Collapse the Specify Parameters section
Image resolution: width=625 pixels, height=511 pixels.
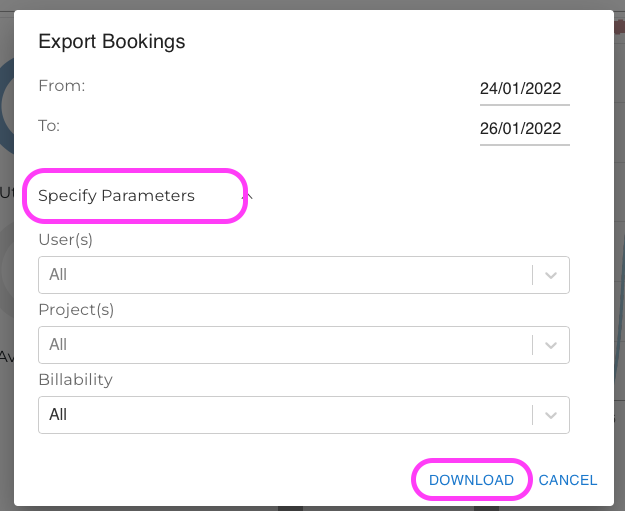[x=117, y=195]
